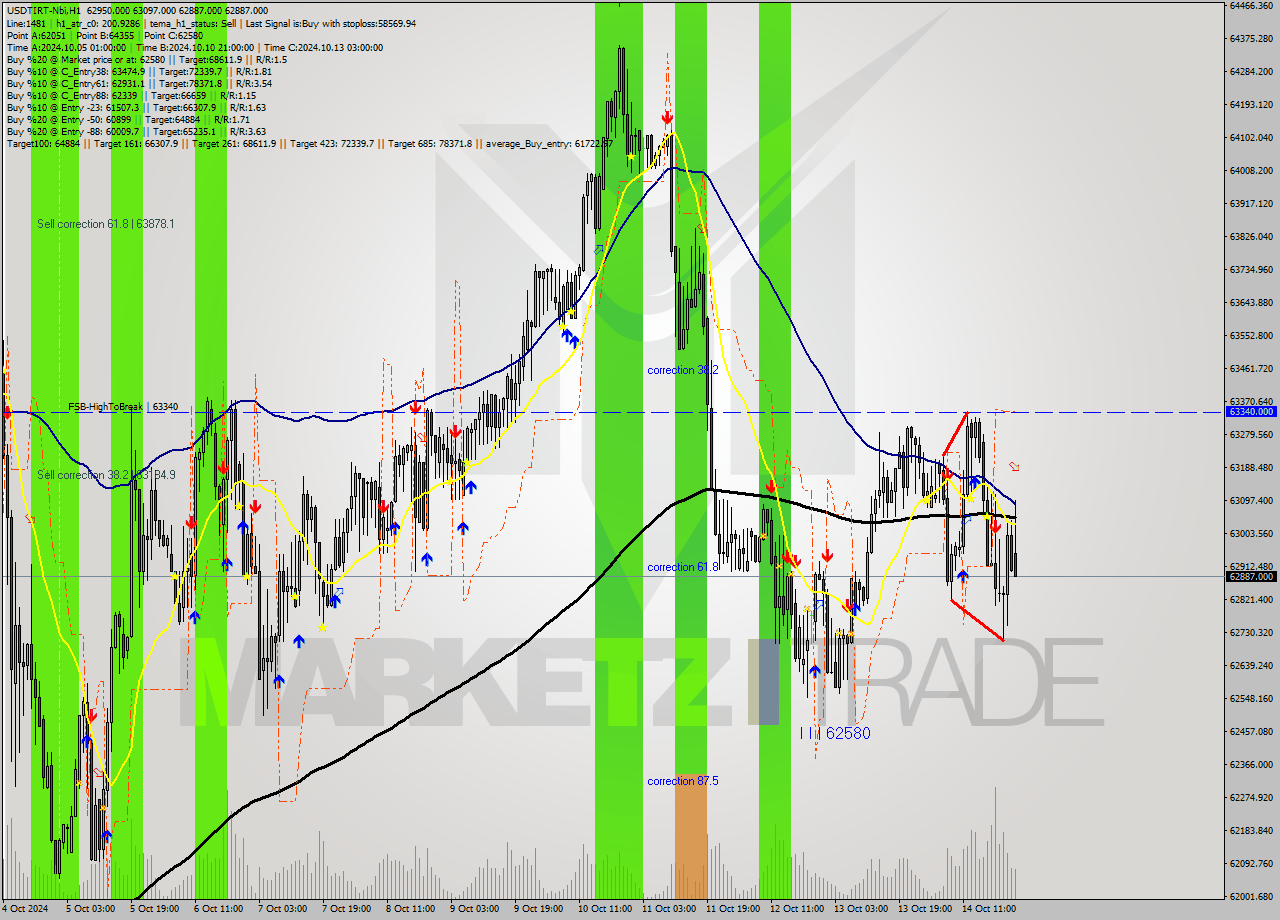Click price level 64193.240 on axis
Screen dimensions: 1280x920
[x=1250, y=104]
